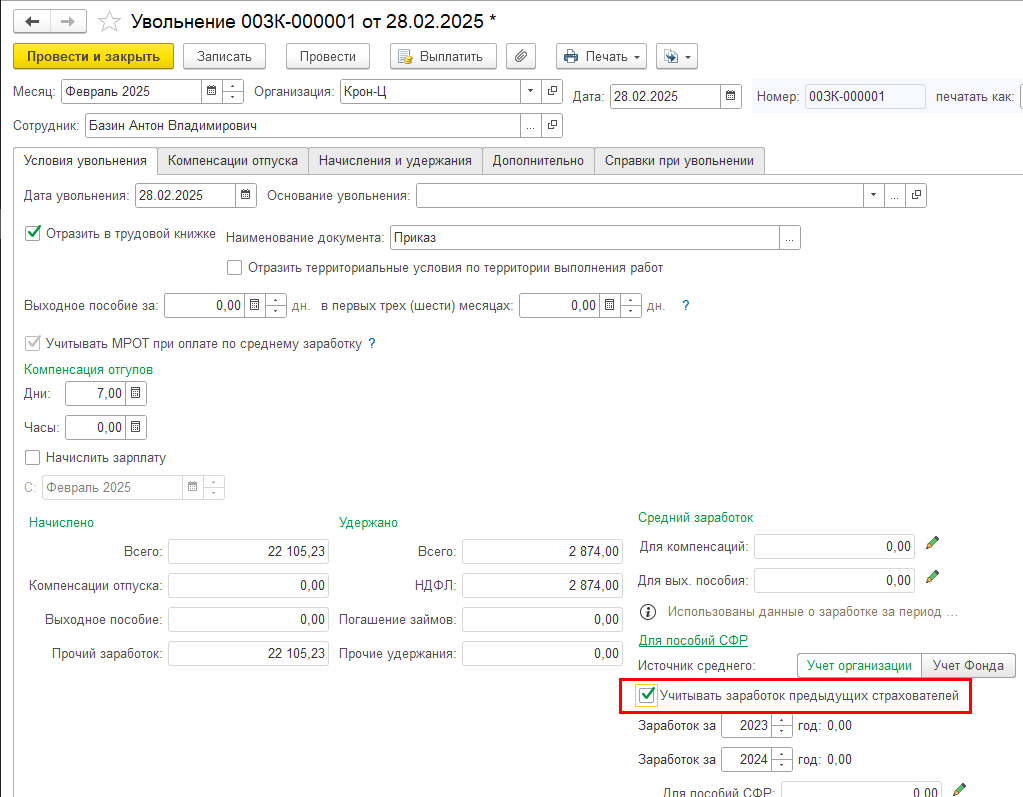
Task: Enable Начислить зарплату checkbox
Action: [x=32, y=458]
